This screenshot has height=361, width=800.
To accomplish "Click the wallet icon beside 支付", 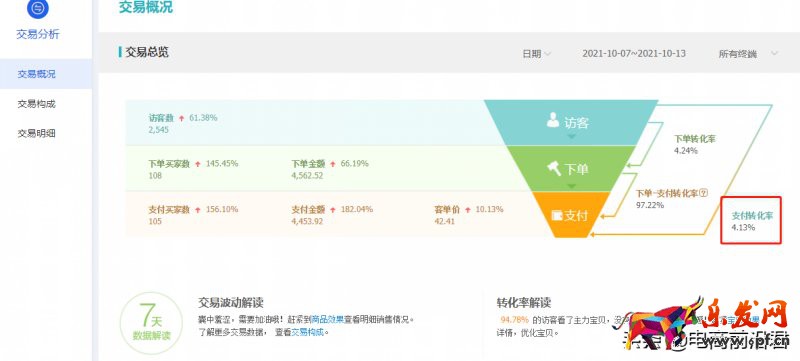I will click(557, 215).
